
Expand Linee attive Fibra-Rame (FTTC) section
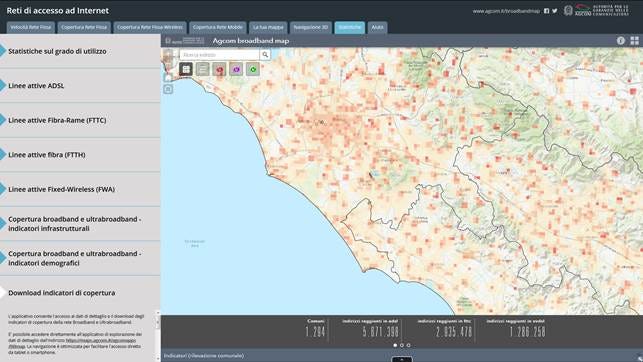(x=80, y=120)
